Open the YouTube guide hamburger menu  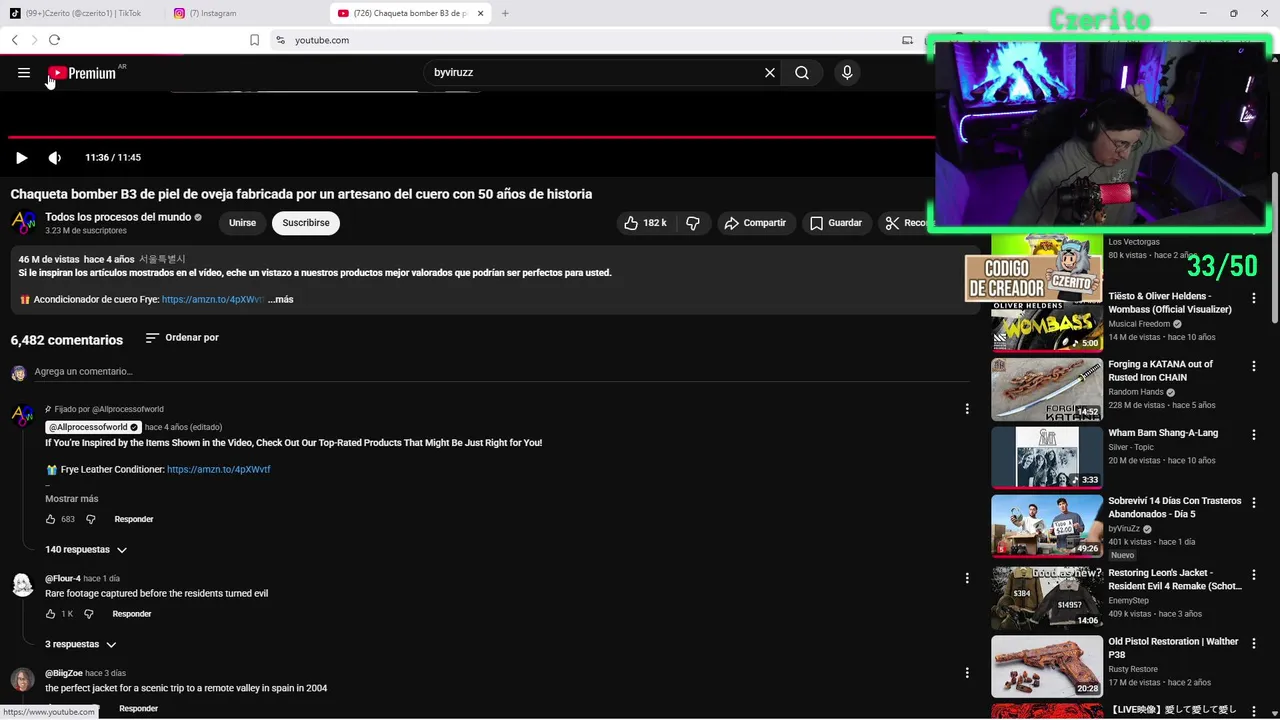[24, 73]
